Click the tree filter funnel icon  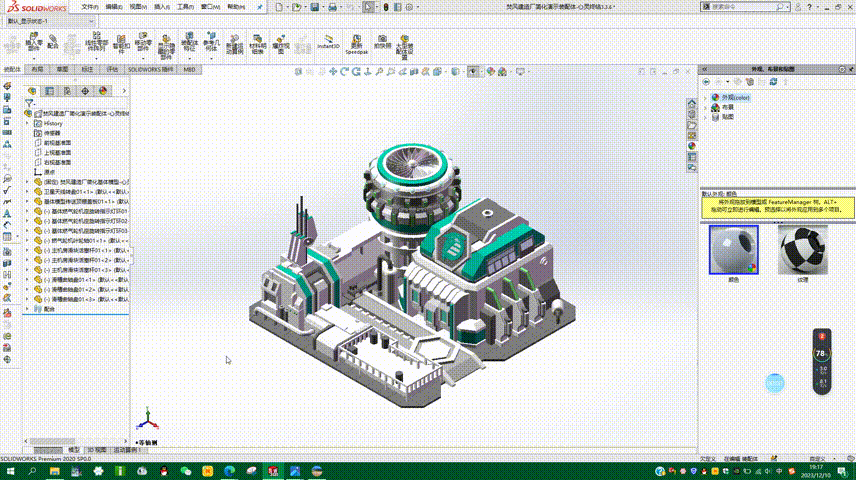pyautogui.click(x=29, y=103)
